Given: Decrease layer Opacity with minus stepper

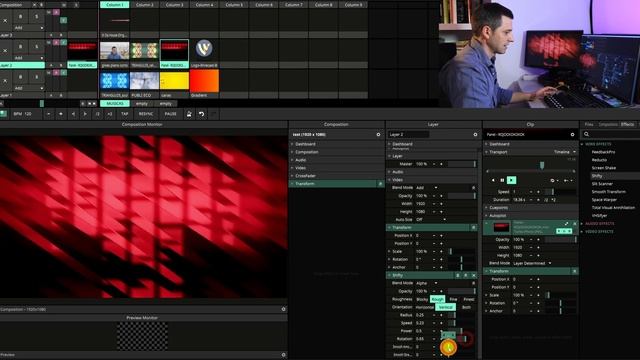Looking at the screenshot, I should coord(434,196).
